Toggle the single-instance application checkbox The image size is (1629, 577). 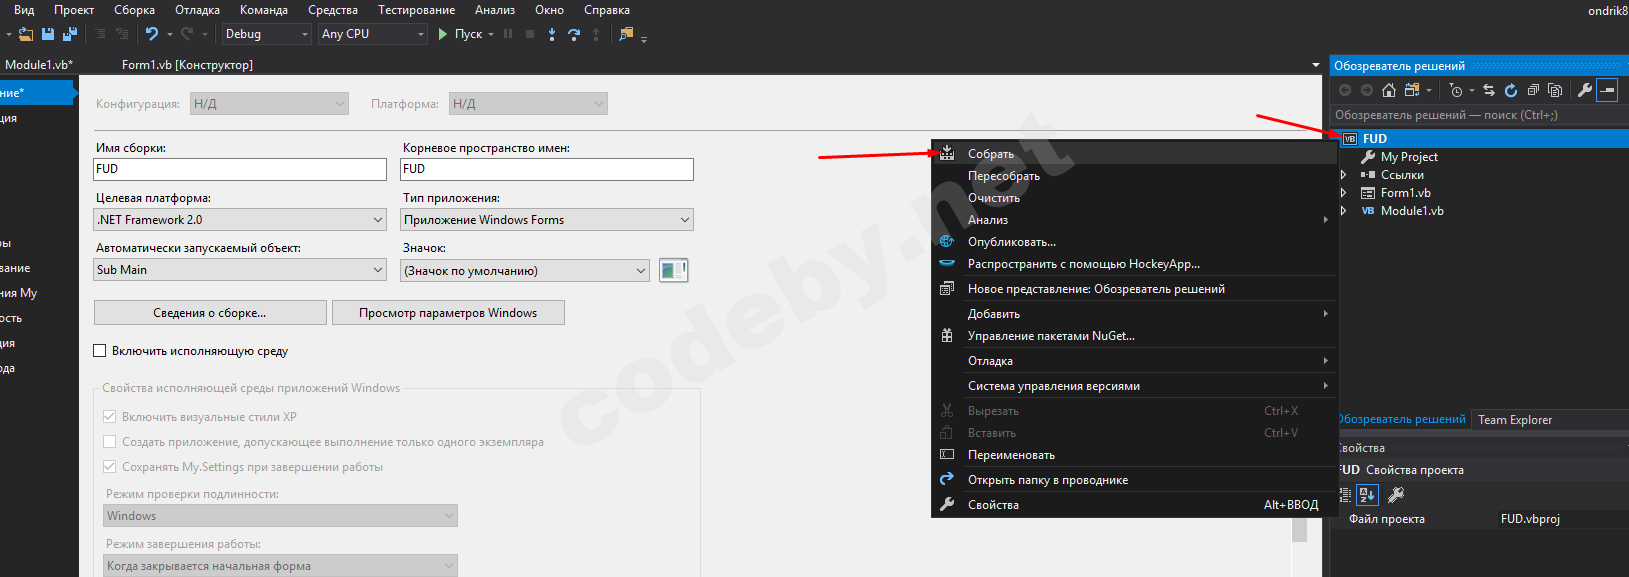coord(110,442)
